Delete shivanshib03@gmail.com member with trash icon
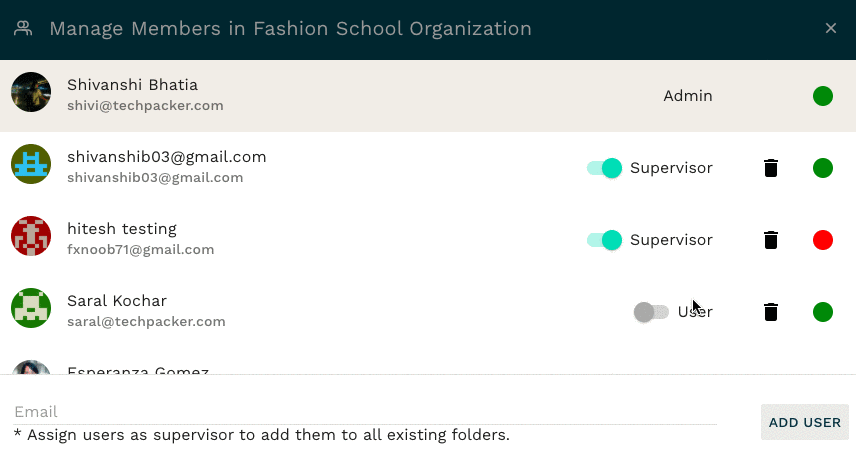 pos(771,168)
